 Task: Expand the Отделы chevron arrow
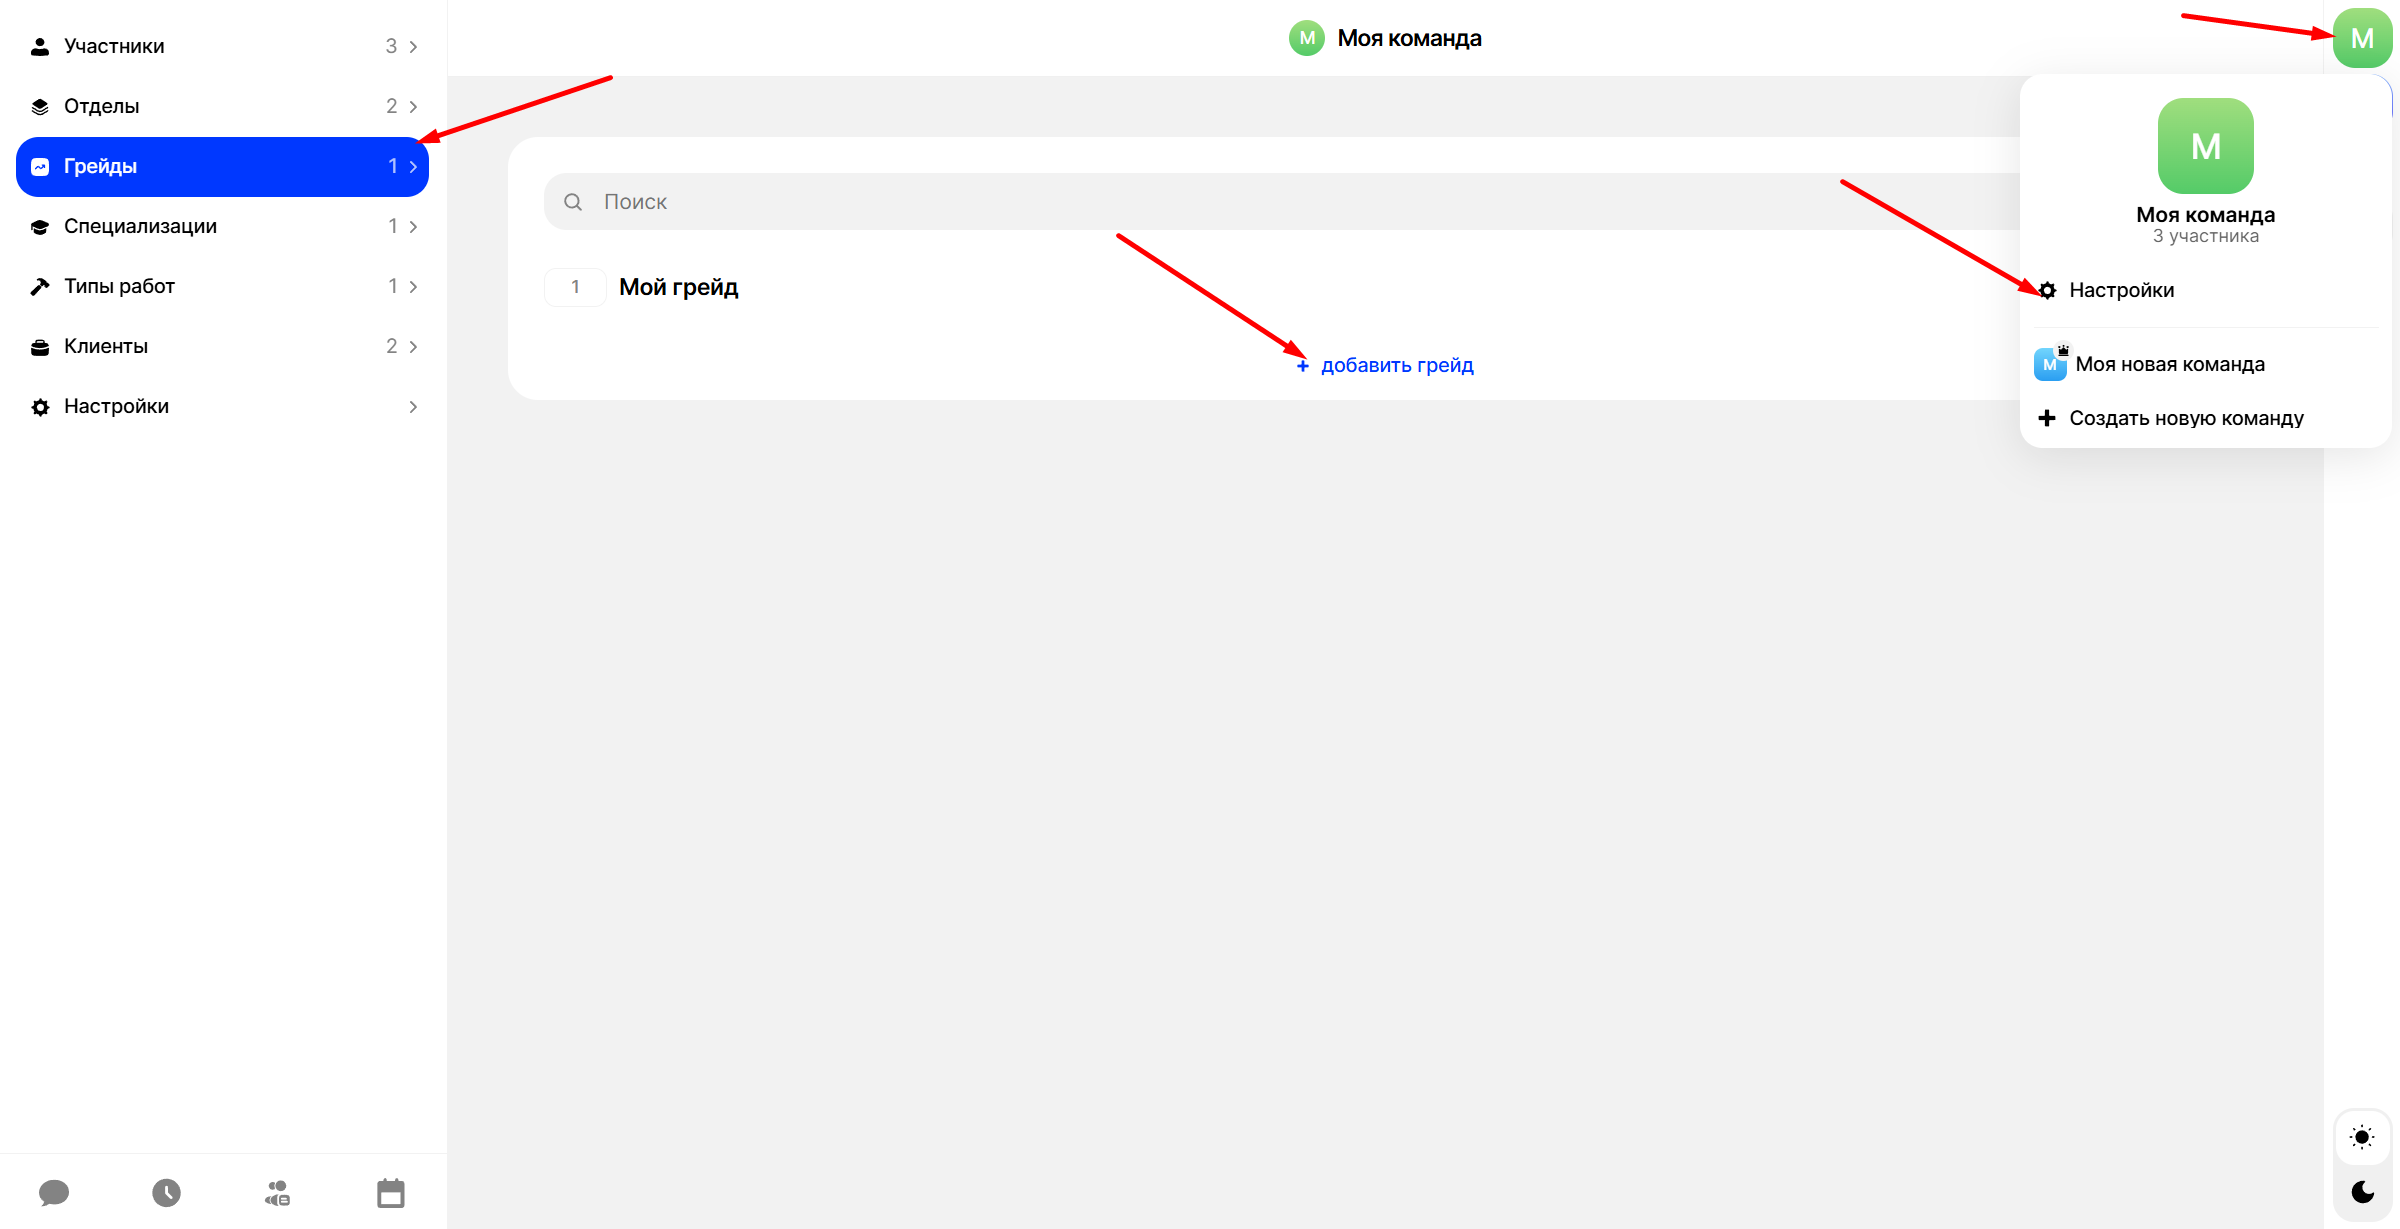click(x=413, y=107)
